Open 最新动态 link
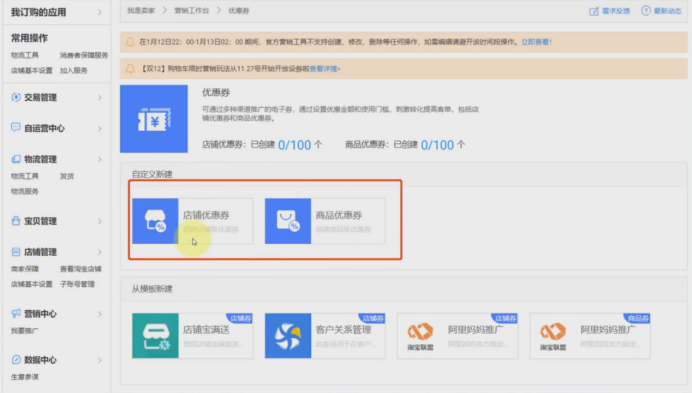Image resolution: width=692 pixels, height=393 pixels. coord(668,11)
